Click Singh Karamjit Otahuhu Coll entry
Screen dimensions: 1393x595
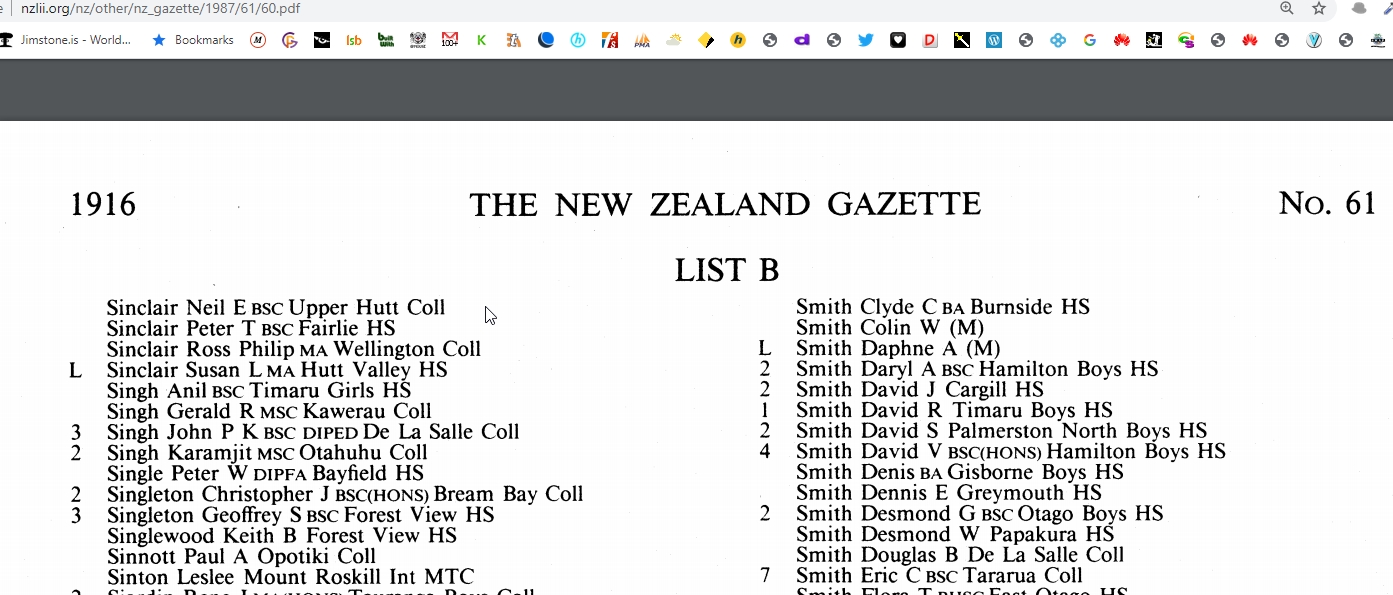pos(267,453)
